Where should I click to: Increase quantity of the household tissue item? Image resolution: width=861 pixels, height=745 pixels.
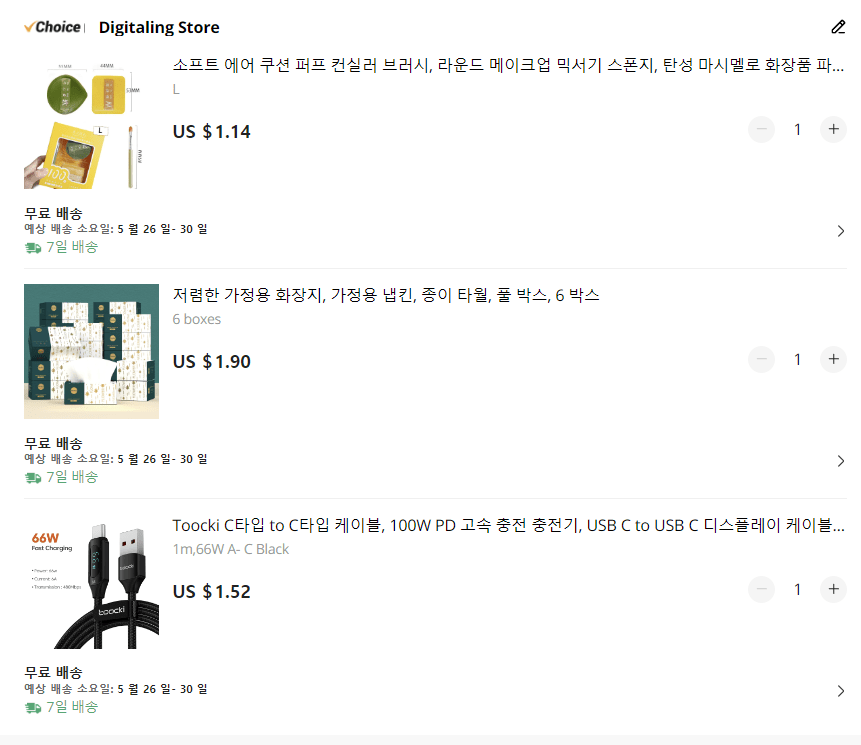pos(833,359)
